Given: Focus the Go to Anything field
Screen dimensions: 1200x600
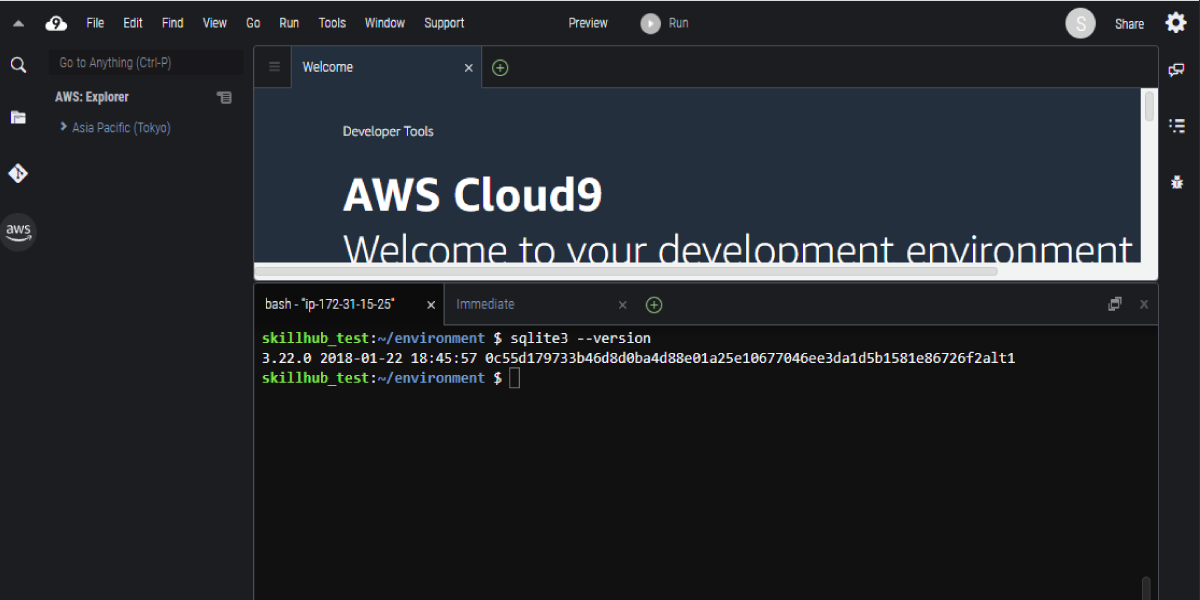Looking at the screenshot, I should 146,63.
